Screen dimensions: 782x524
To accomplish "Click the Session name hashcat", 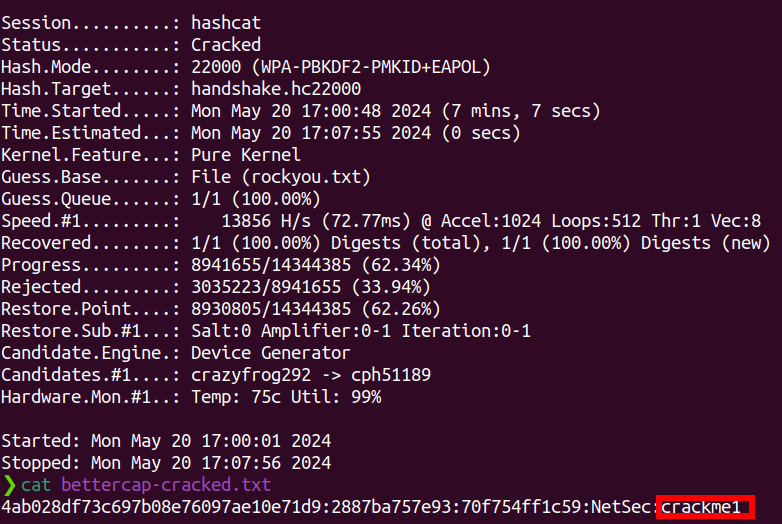I will pos(226,23).
